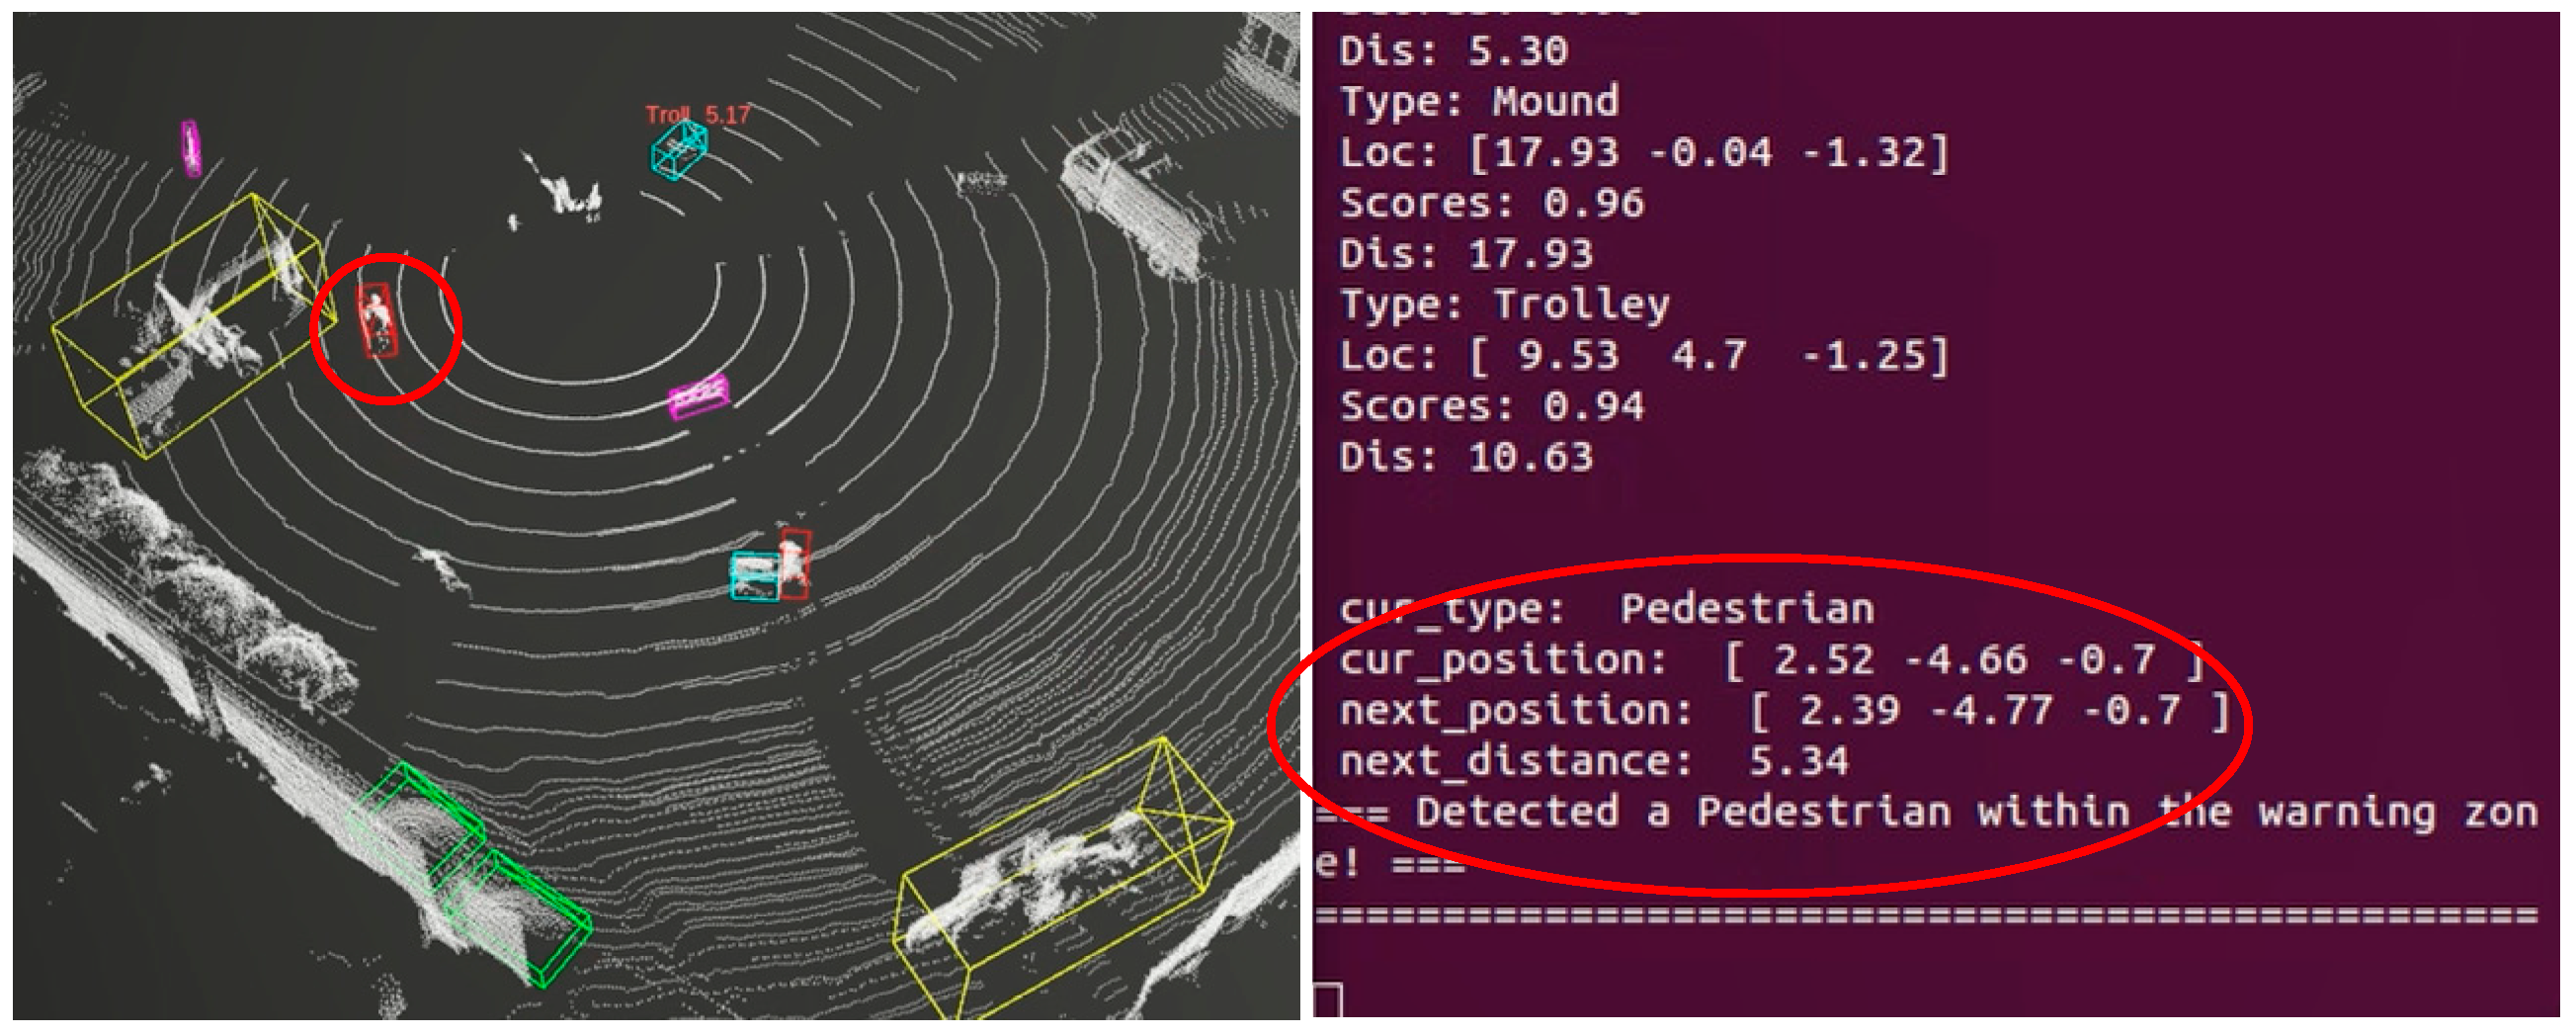Click the 'Scores: 0.96' output line

1491,204
